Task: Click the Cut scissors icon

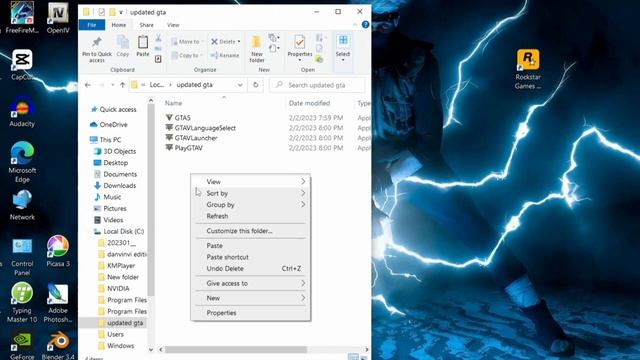Action: coord(158,38)
